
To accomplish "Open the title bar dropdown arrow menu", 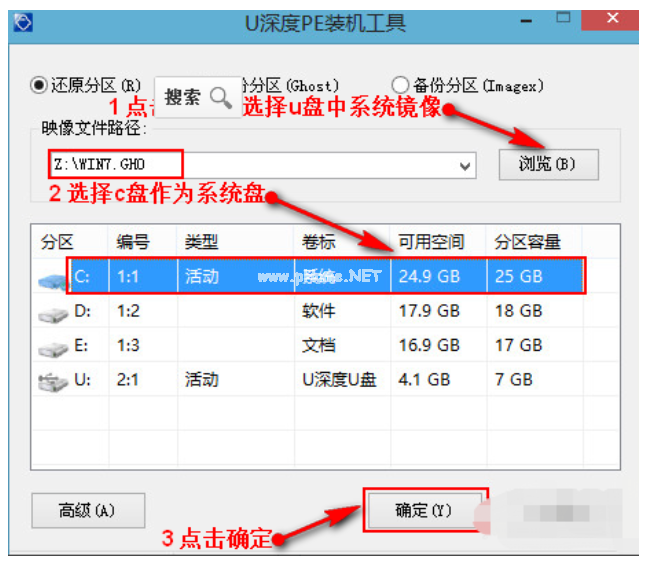I will (x=523, y=19).
